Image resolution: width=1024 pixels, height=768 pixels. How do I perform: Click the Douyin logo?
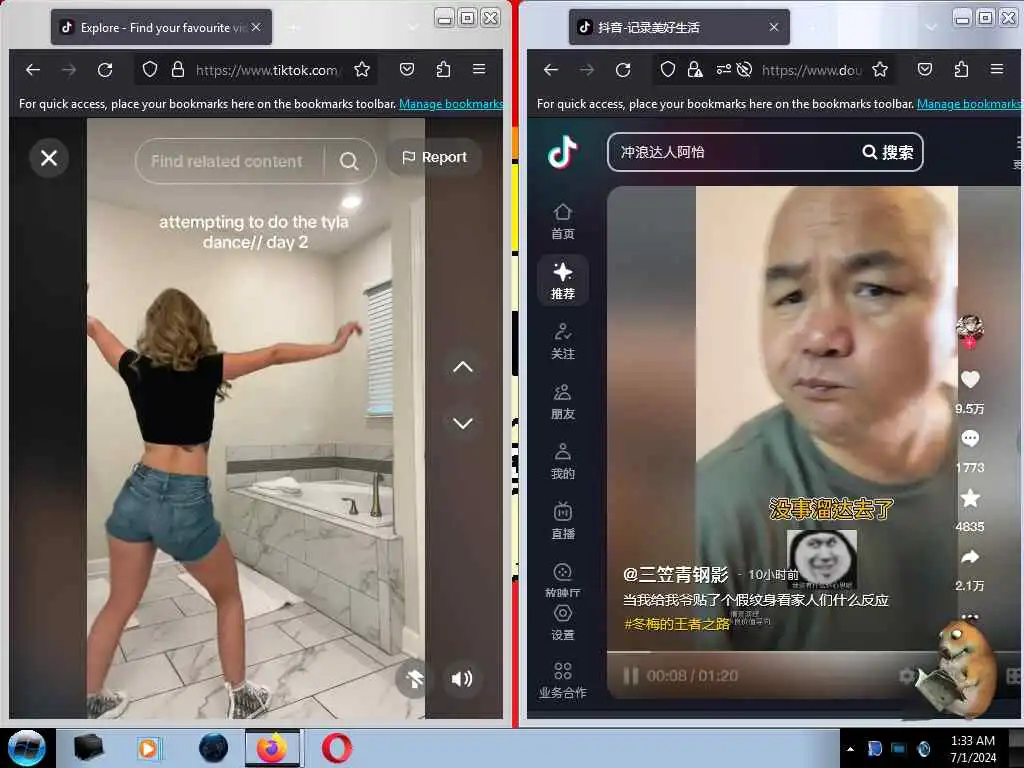562,152
